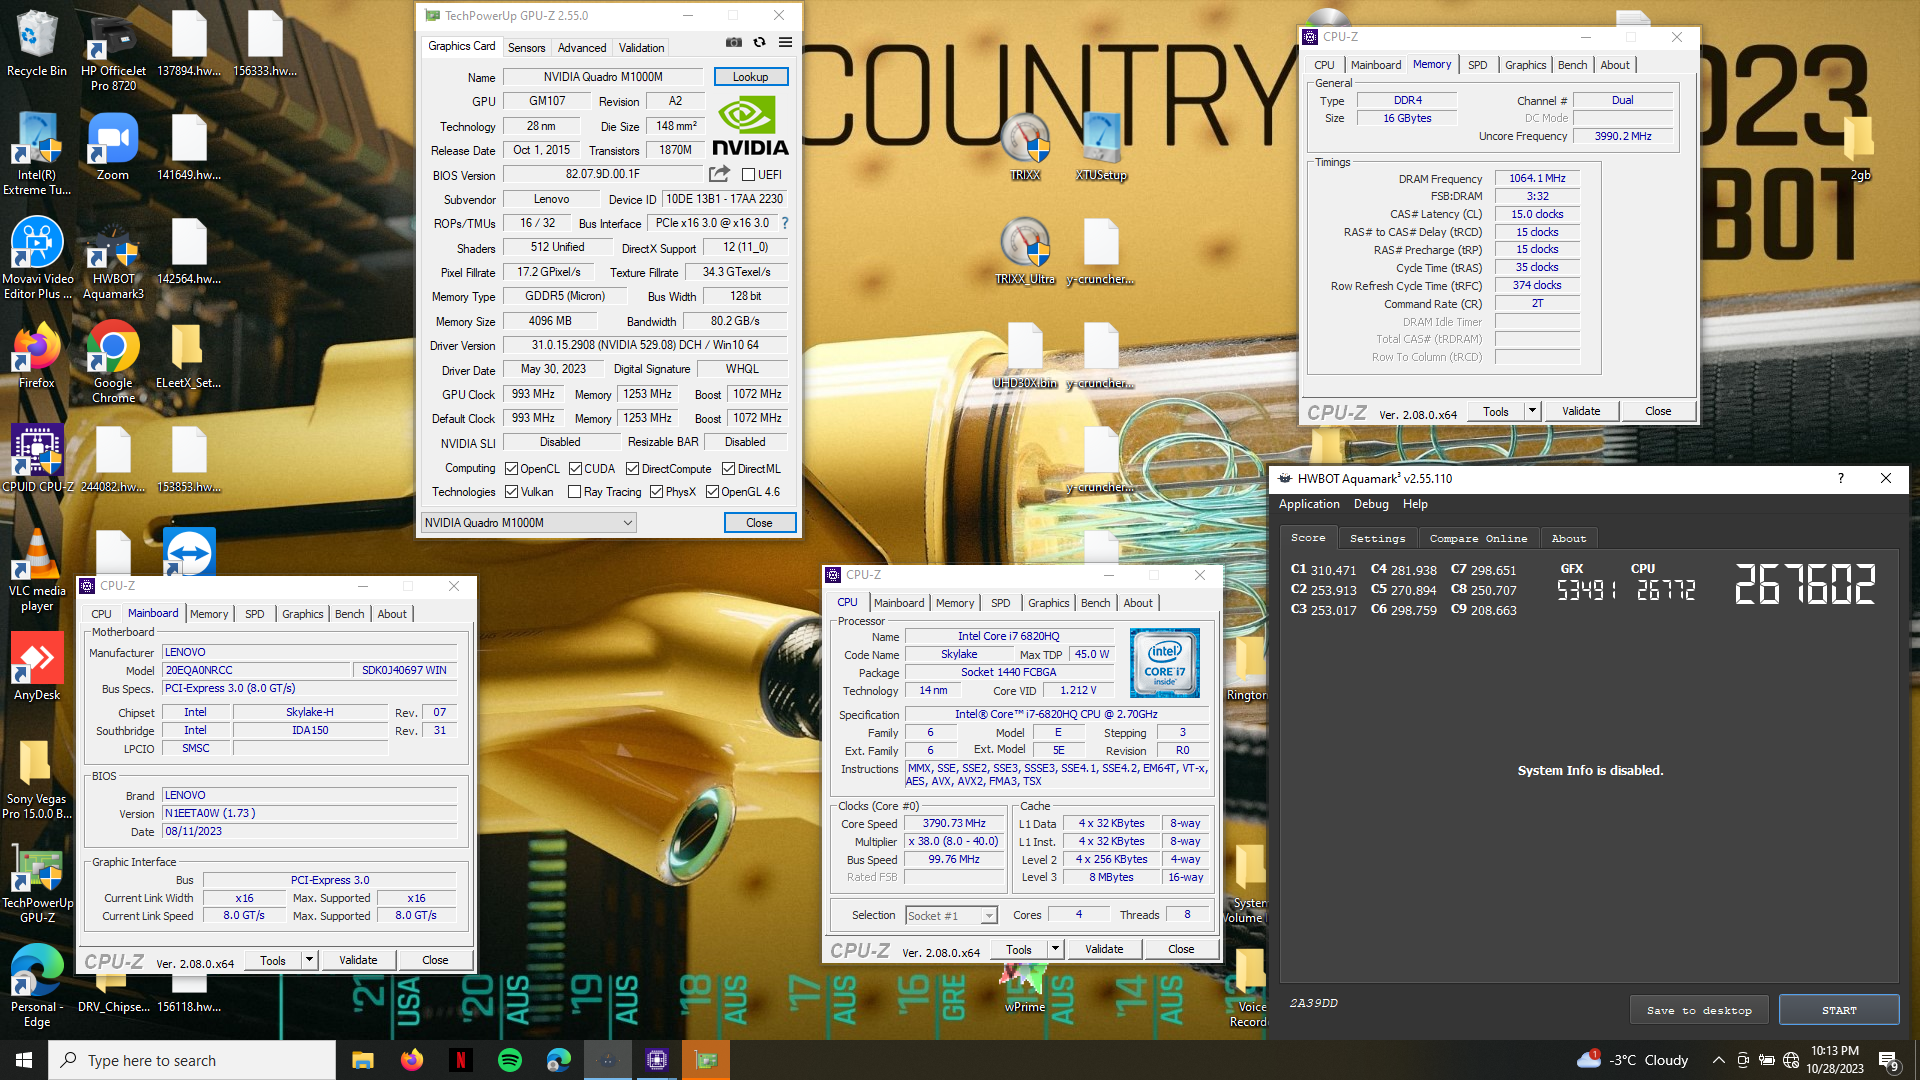The height and width of the screenshot is (1080, 1920).
Task: Toggle the DirectCompute checkbox
Action: [x=632, y=468]
